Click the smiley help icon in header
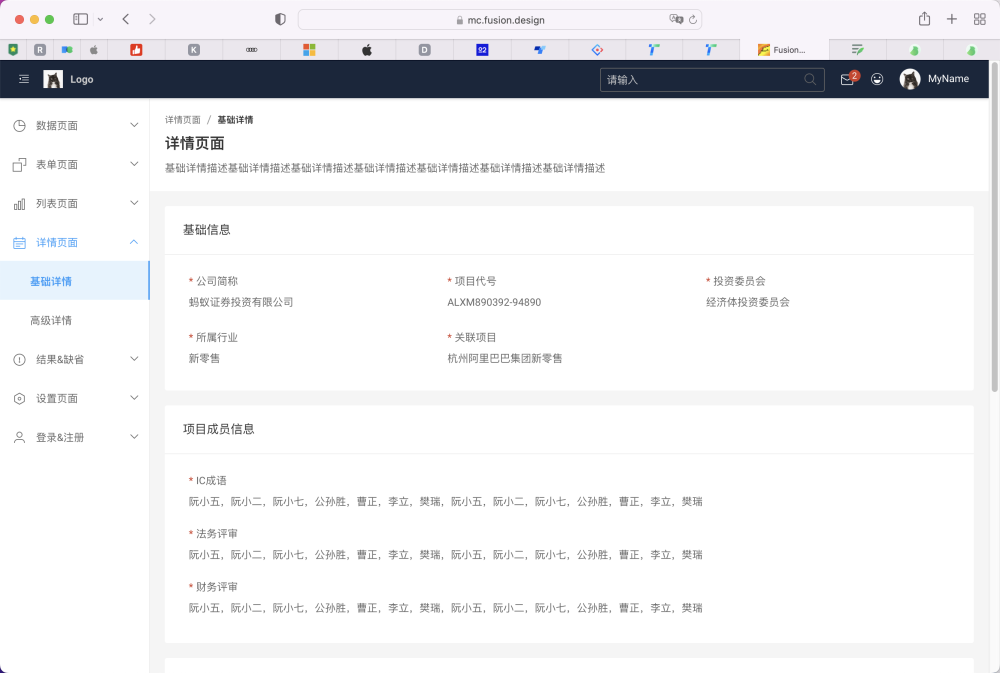Image resolution: width=1000 pixels, height=673 pixels. click(877, 78)
